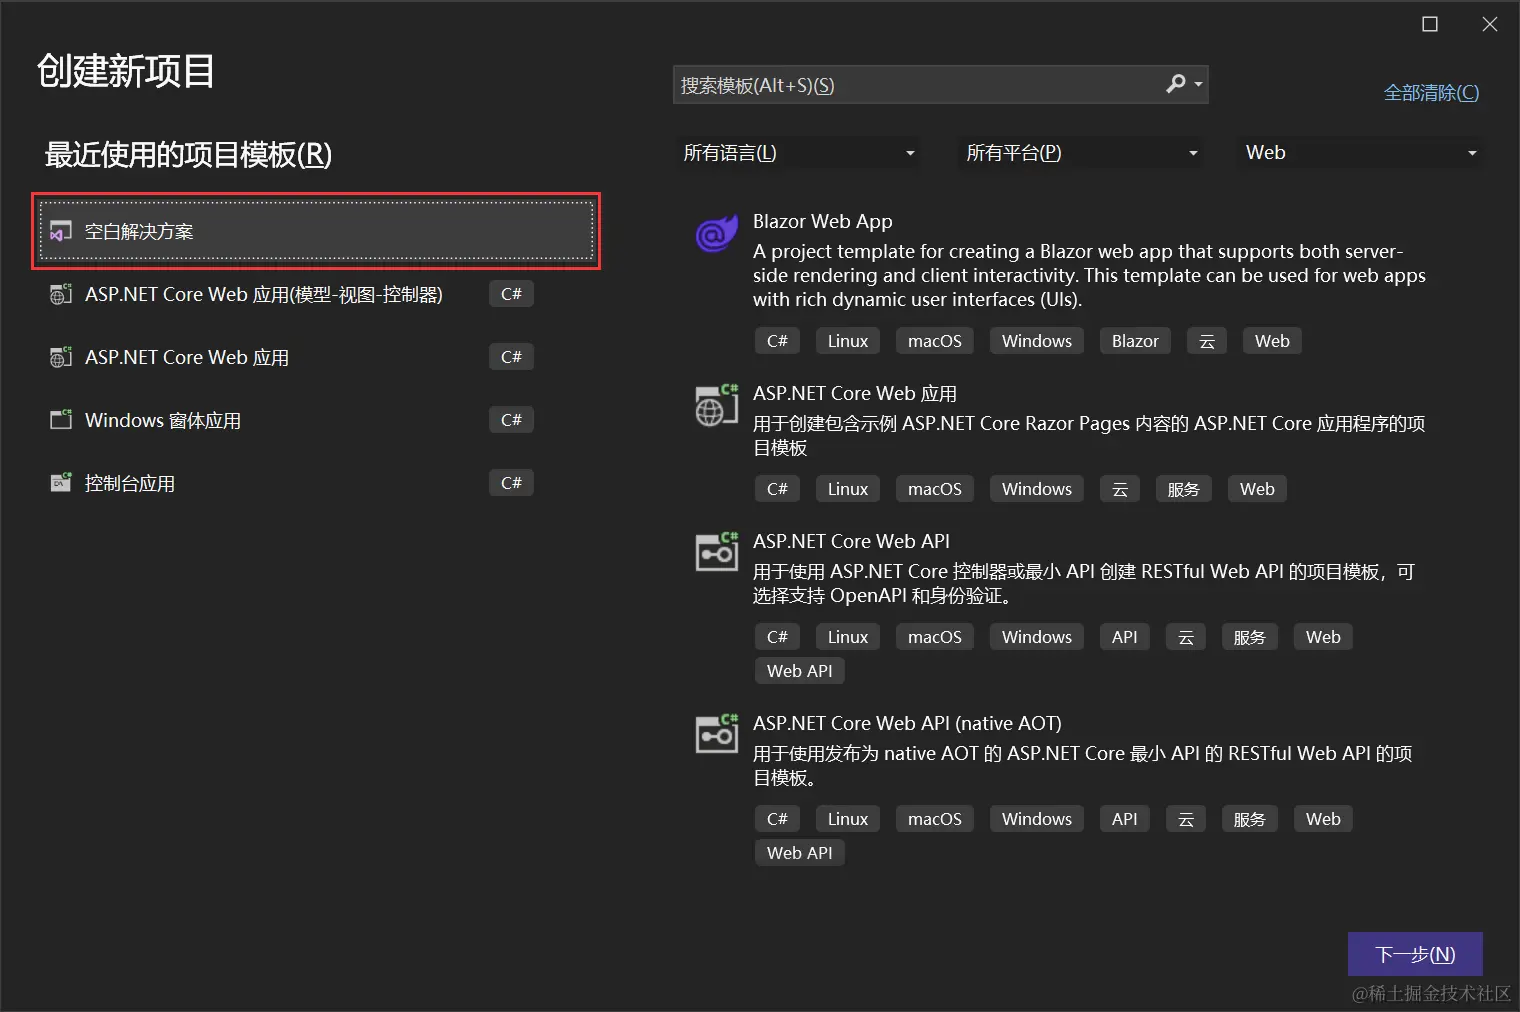Open the Web project type filter dropdown

click(1360, 153)
